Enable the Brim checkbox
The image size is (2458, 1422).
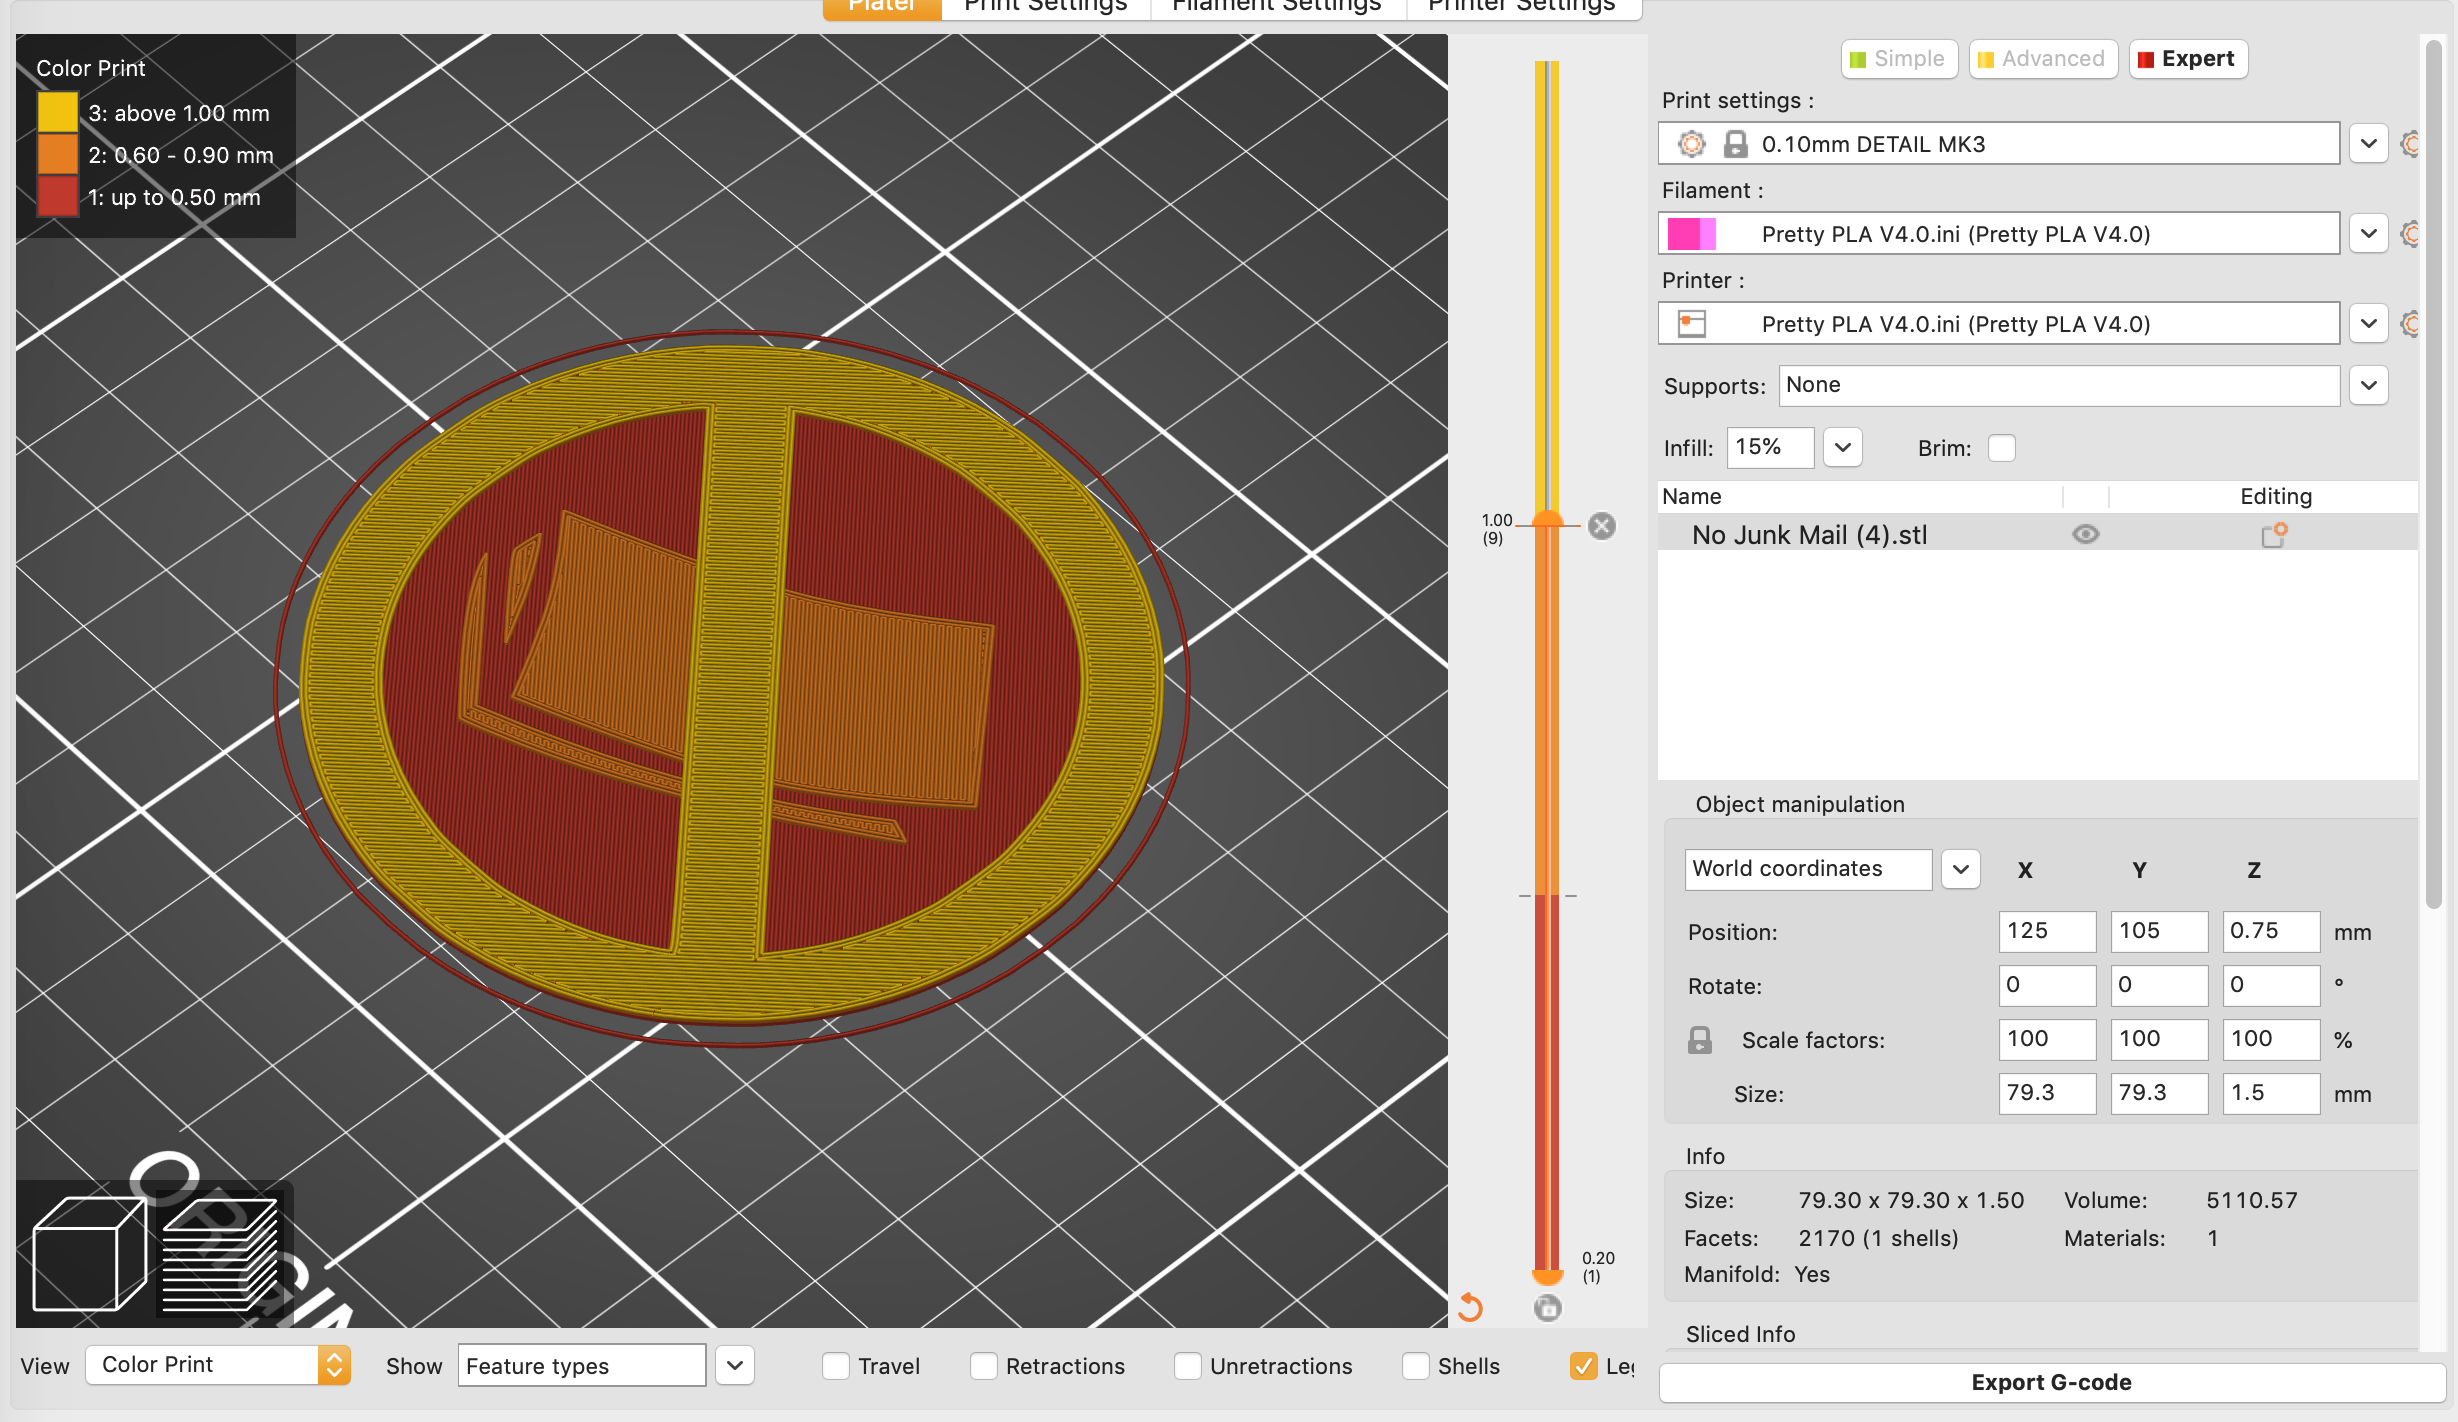[x=2001, y=448]
